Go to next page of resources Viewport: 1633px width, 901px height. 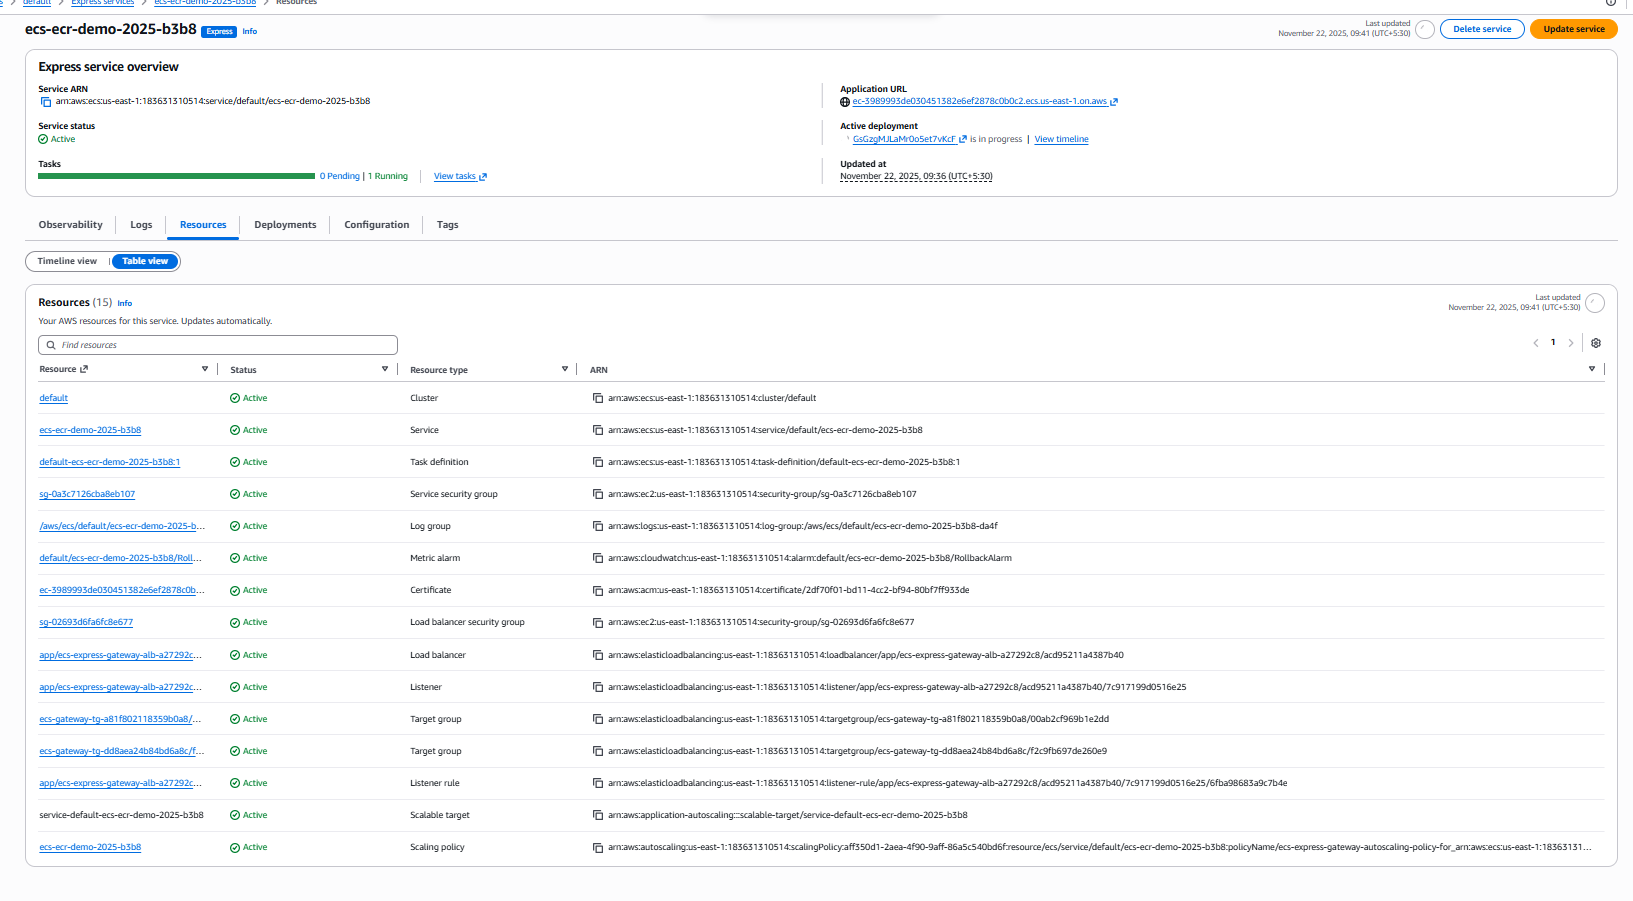coord(1571,343)
